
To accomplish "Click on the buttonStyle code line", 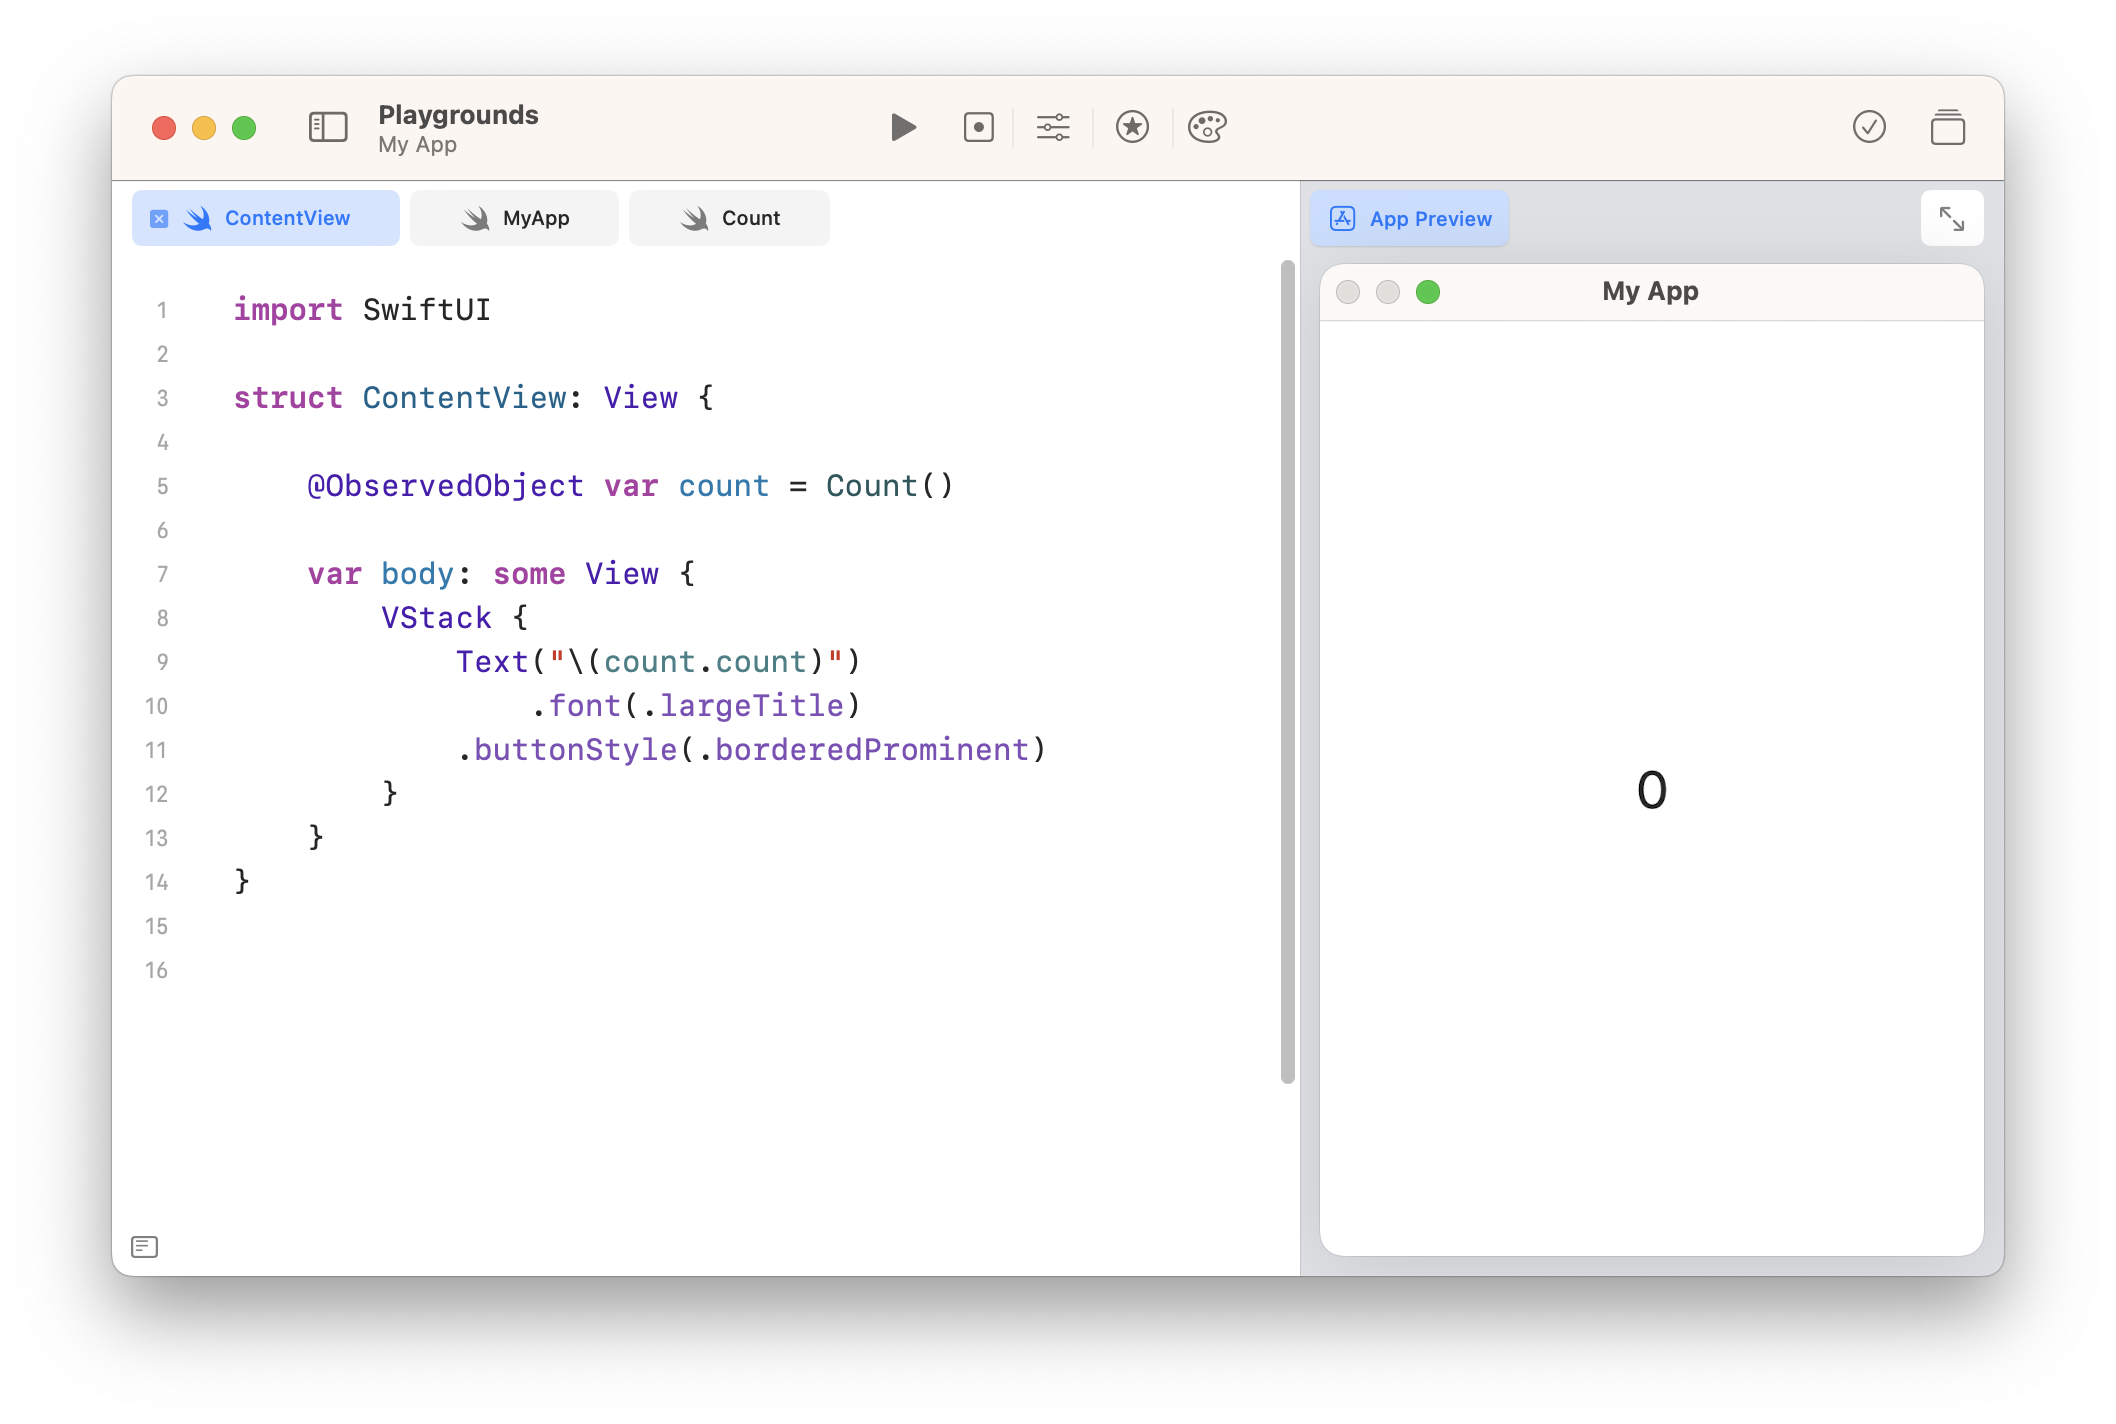I will pyautogui.click(x=751, y=750).
